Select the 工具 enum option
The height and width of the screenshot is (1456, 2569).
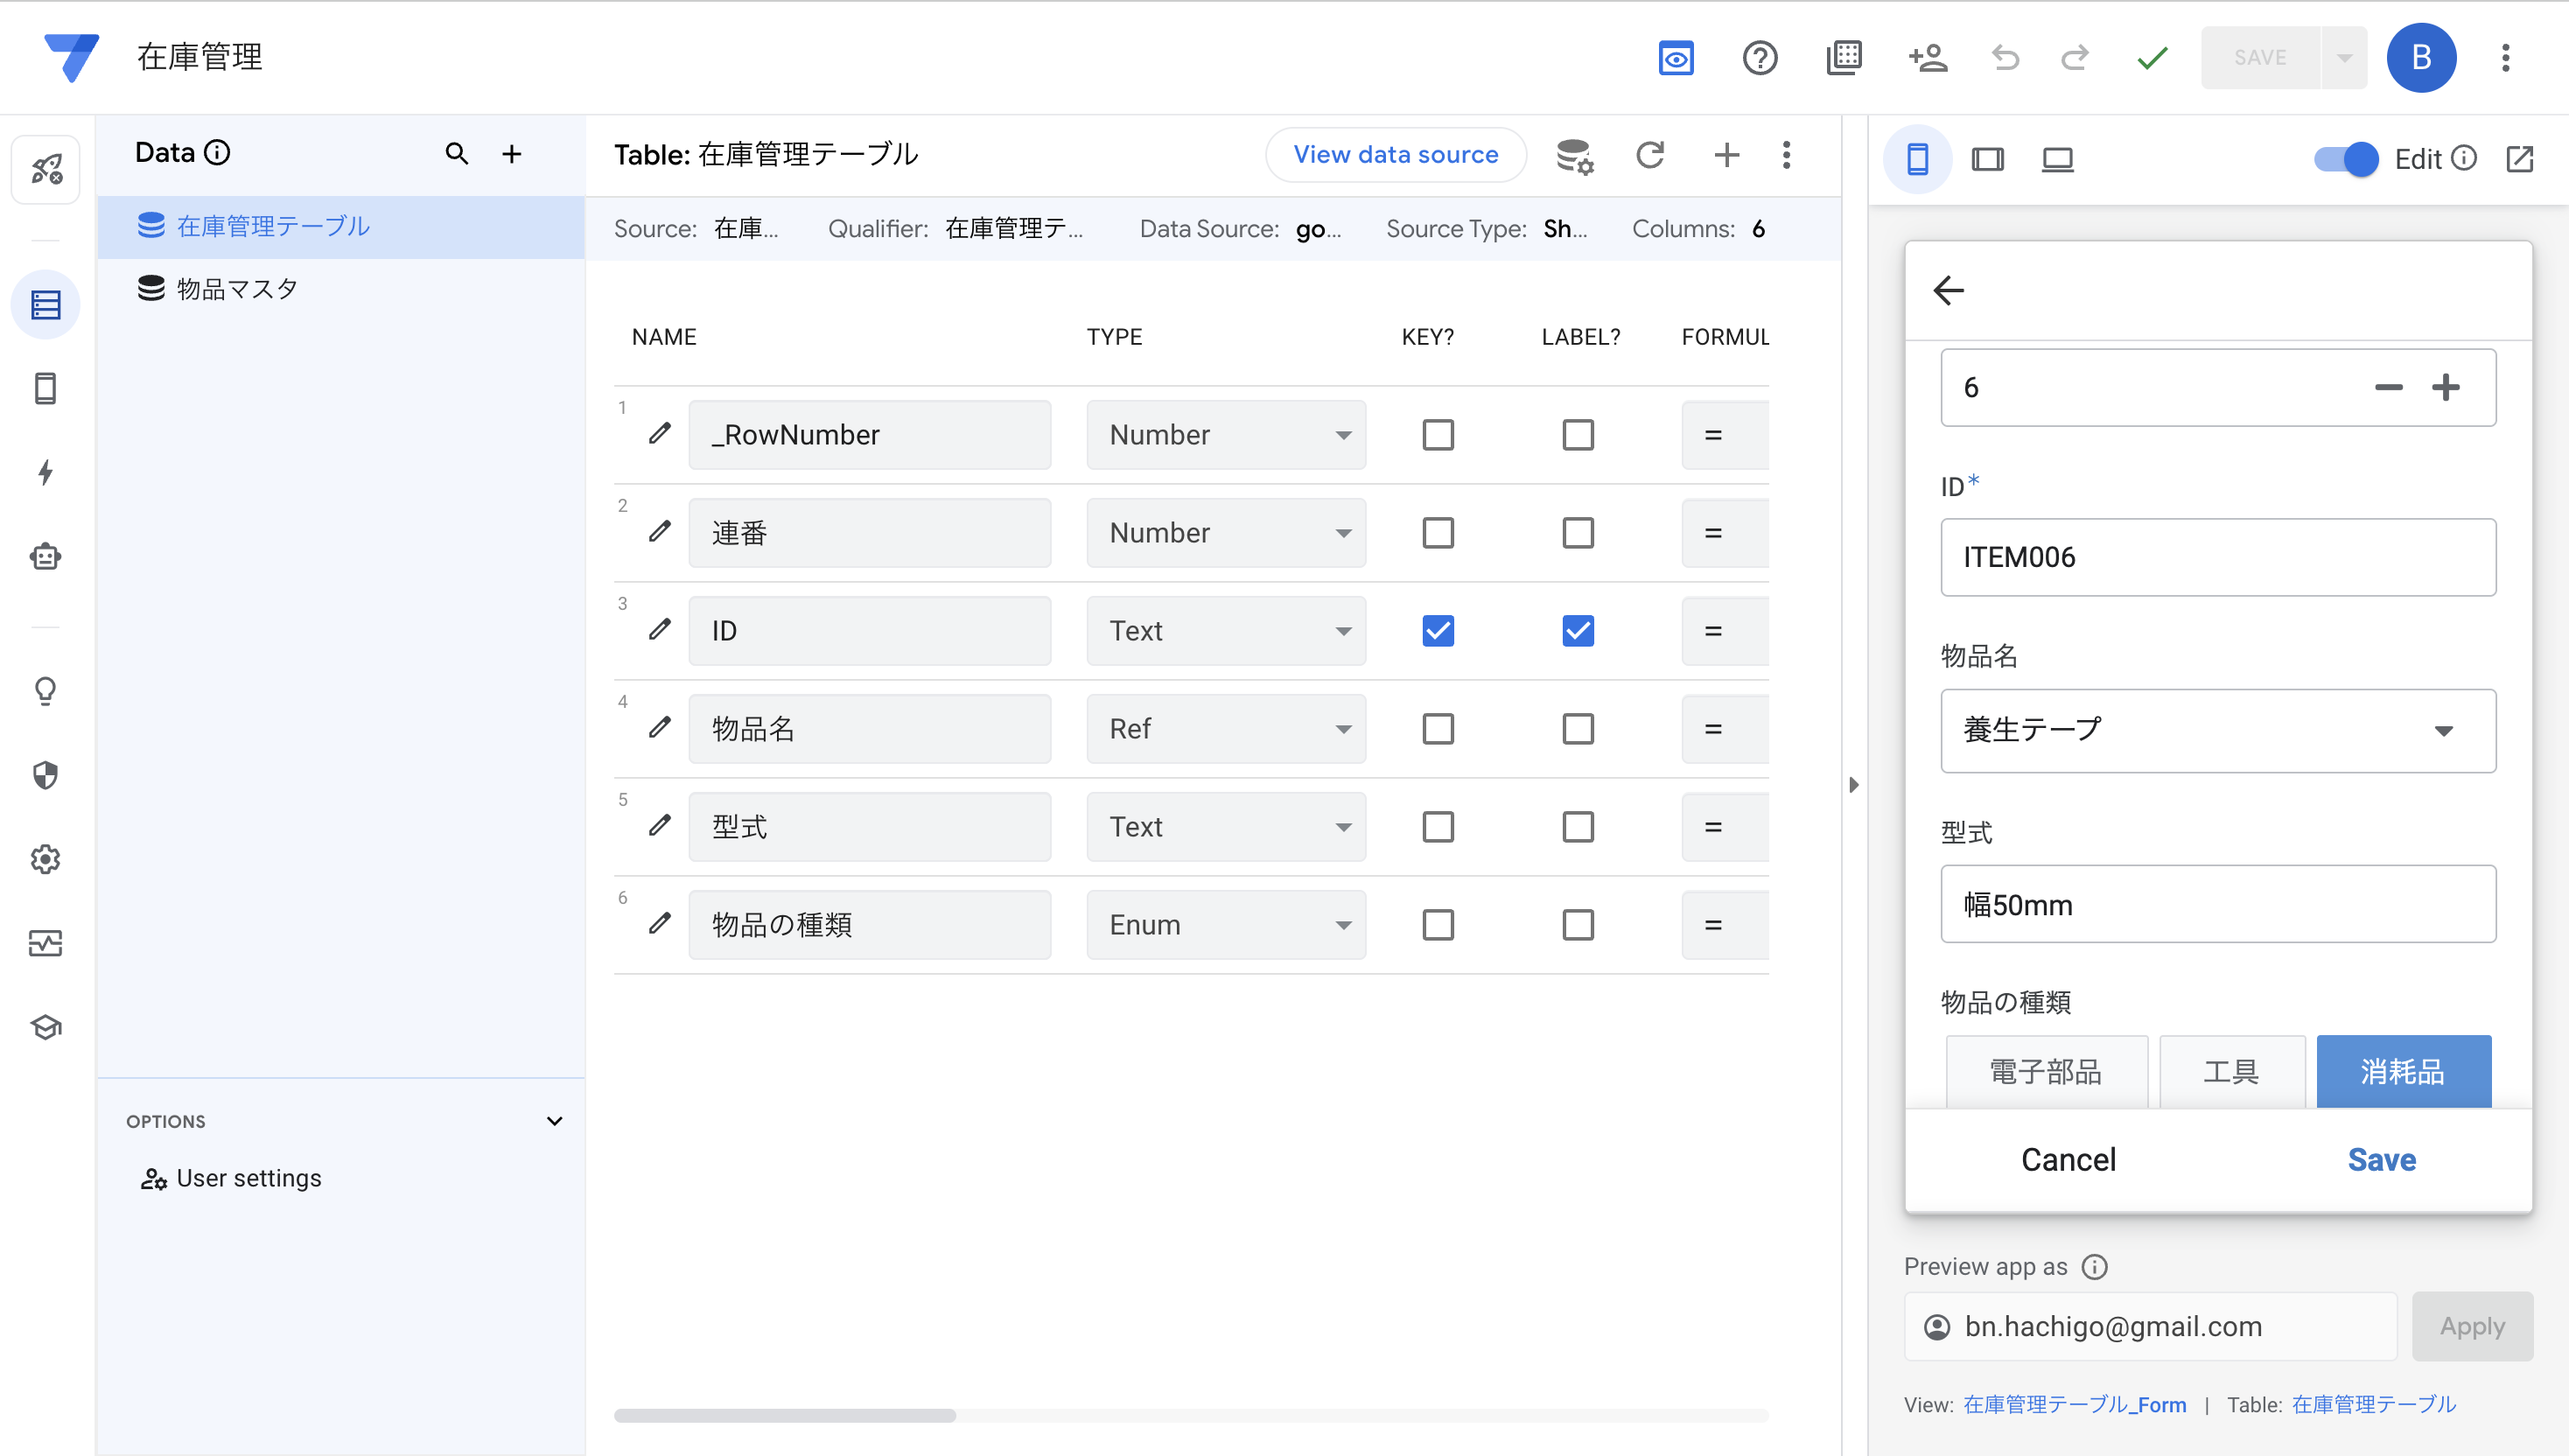pos(2231,1072)
